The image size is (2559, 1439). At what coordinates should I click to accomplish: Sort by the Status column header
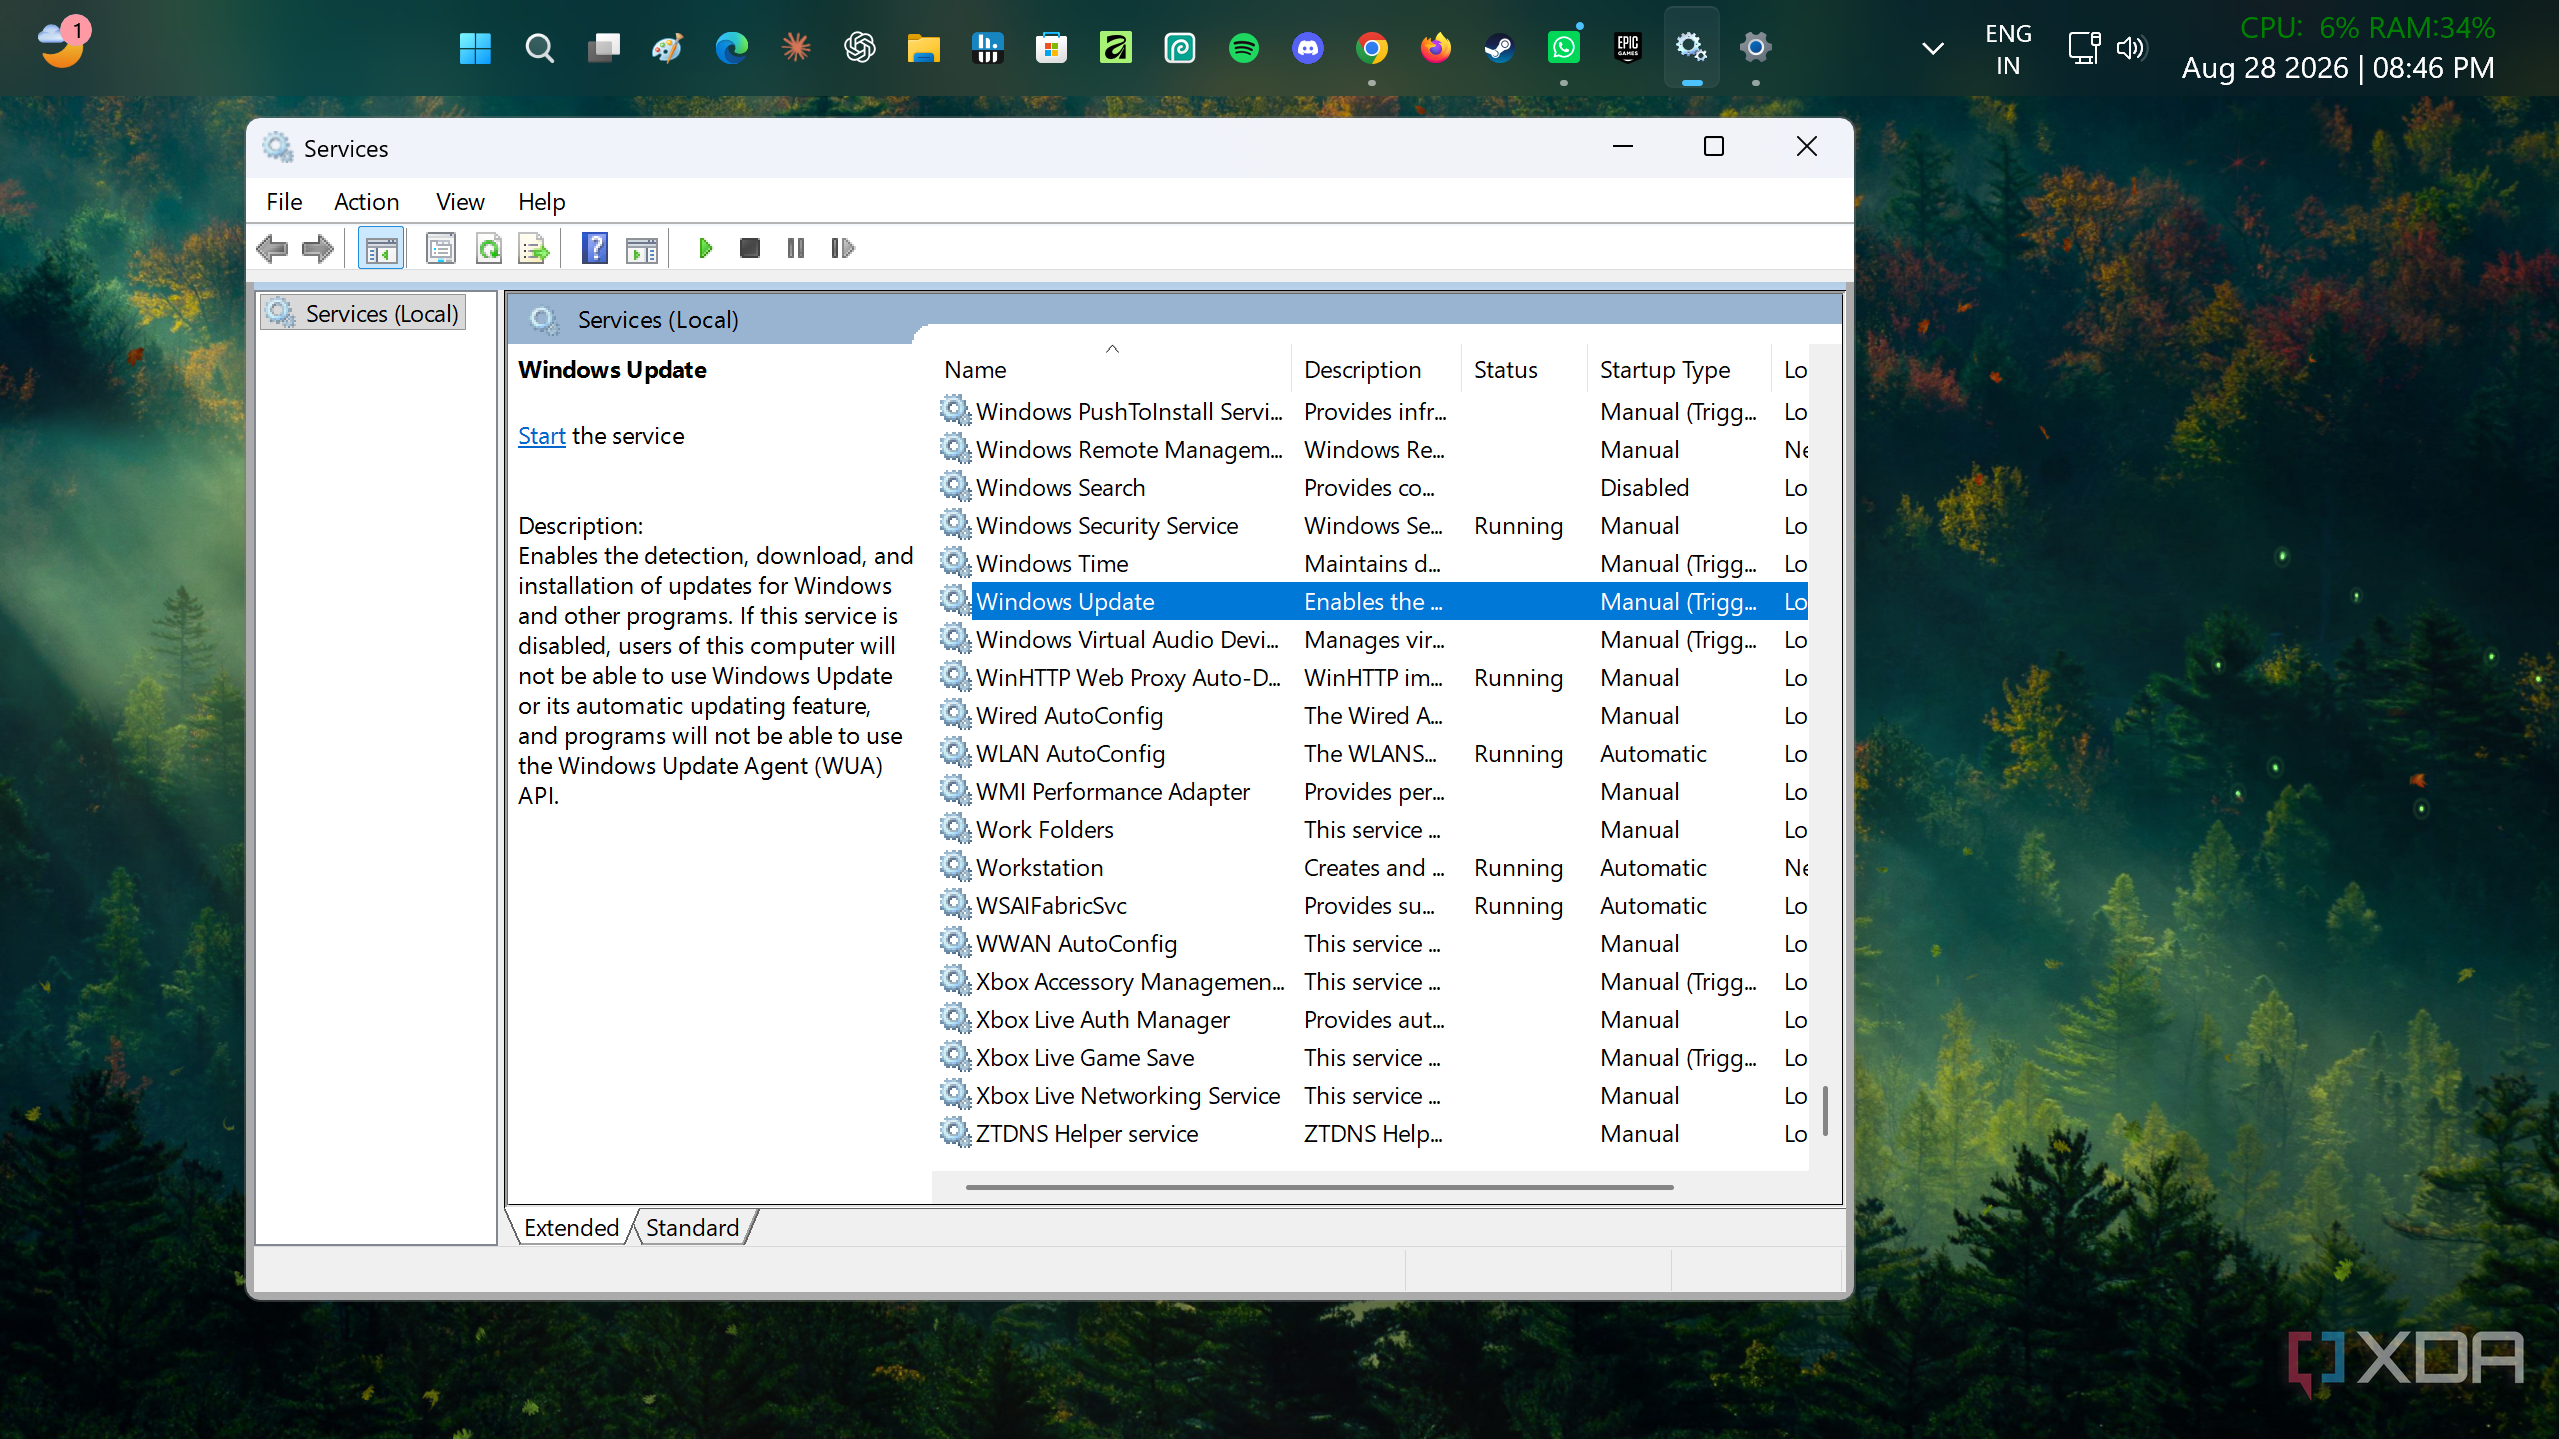[x=1523, y=369]
